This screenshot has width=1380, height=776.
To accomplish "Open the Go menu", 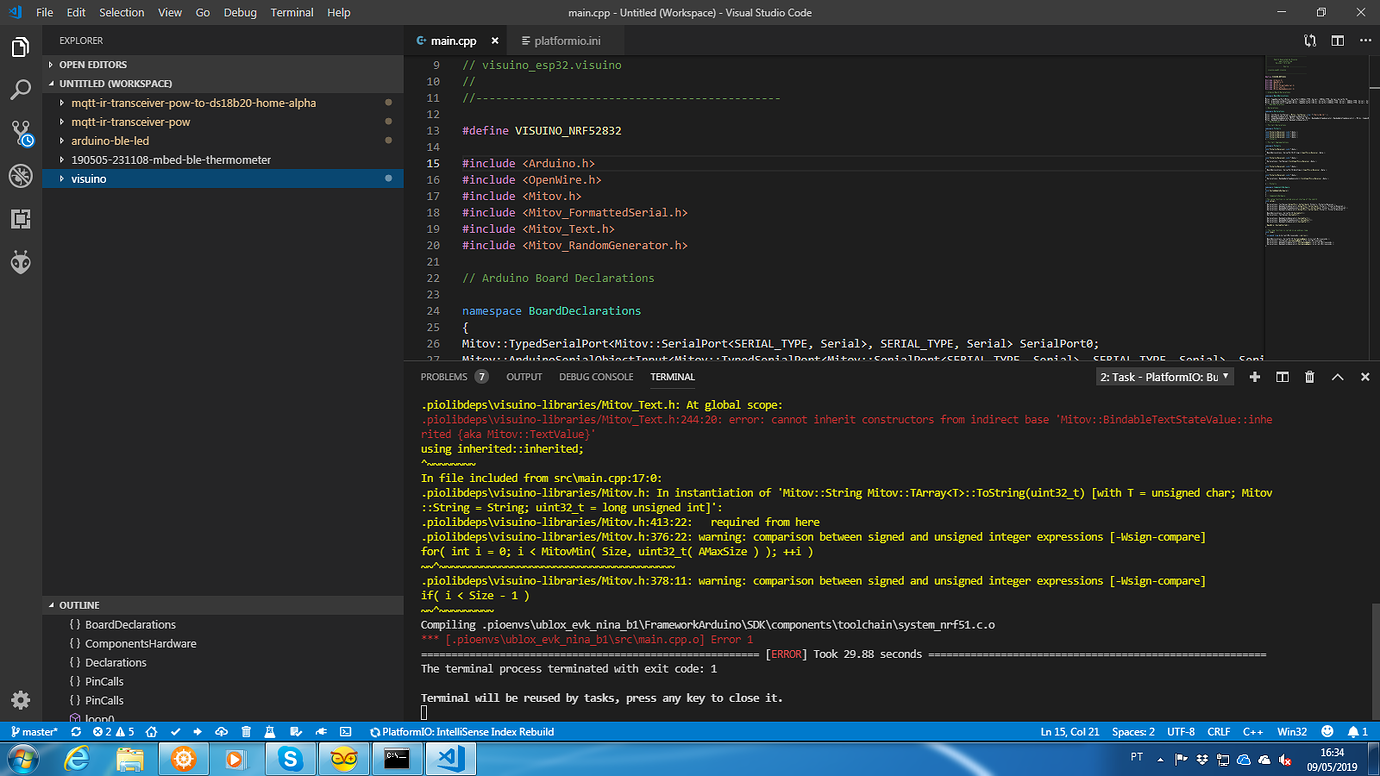I will click(x=203, y=12).
